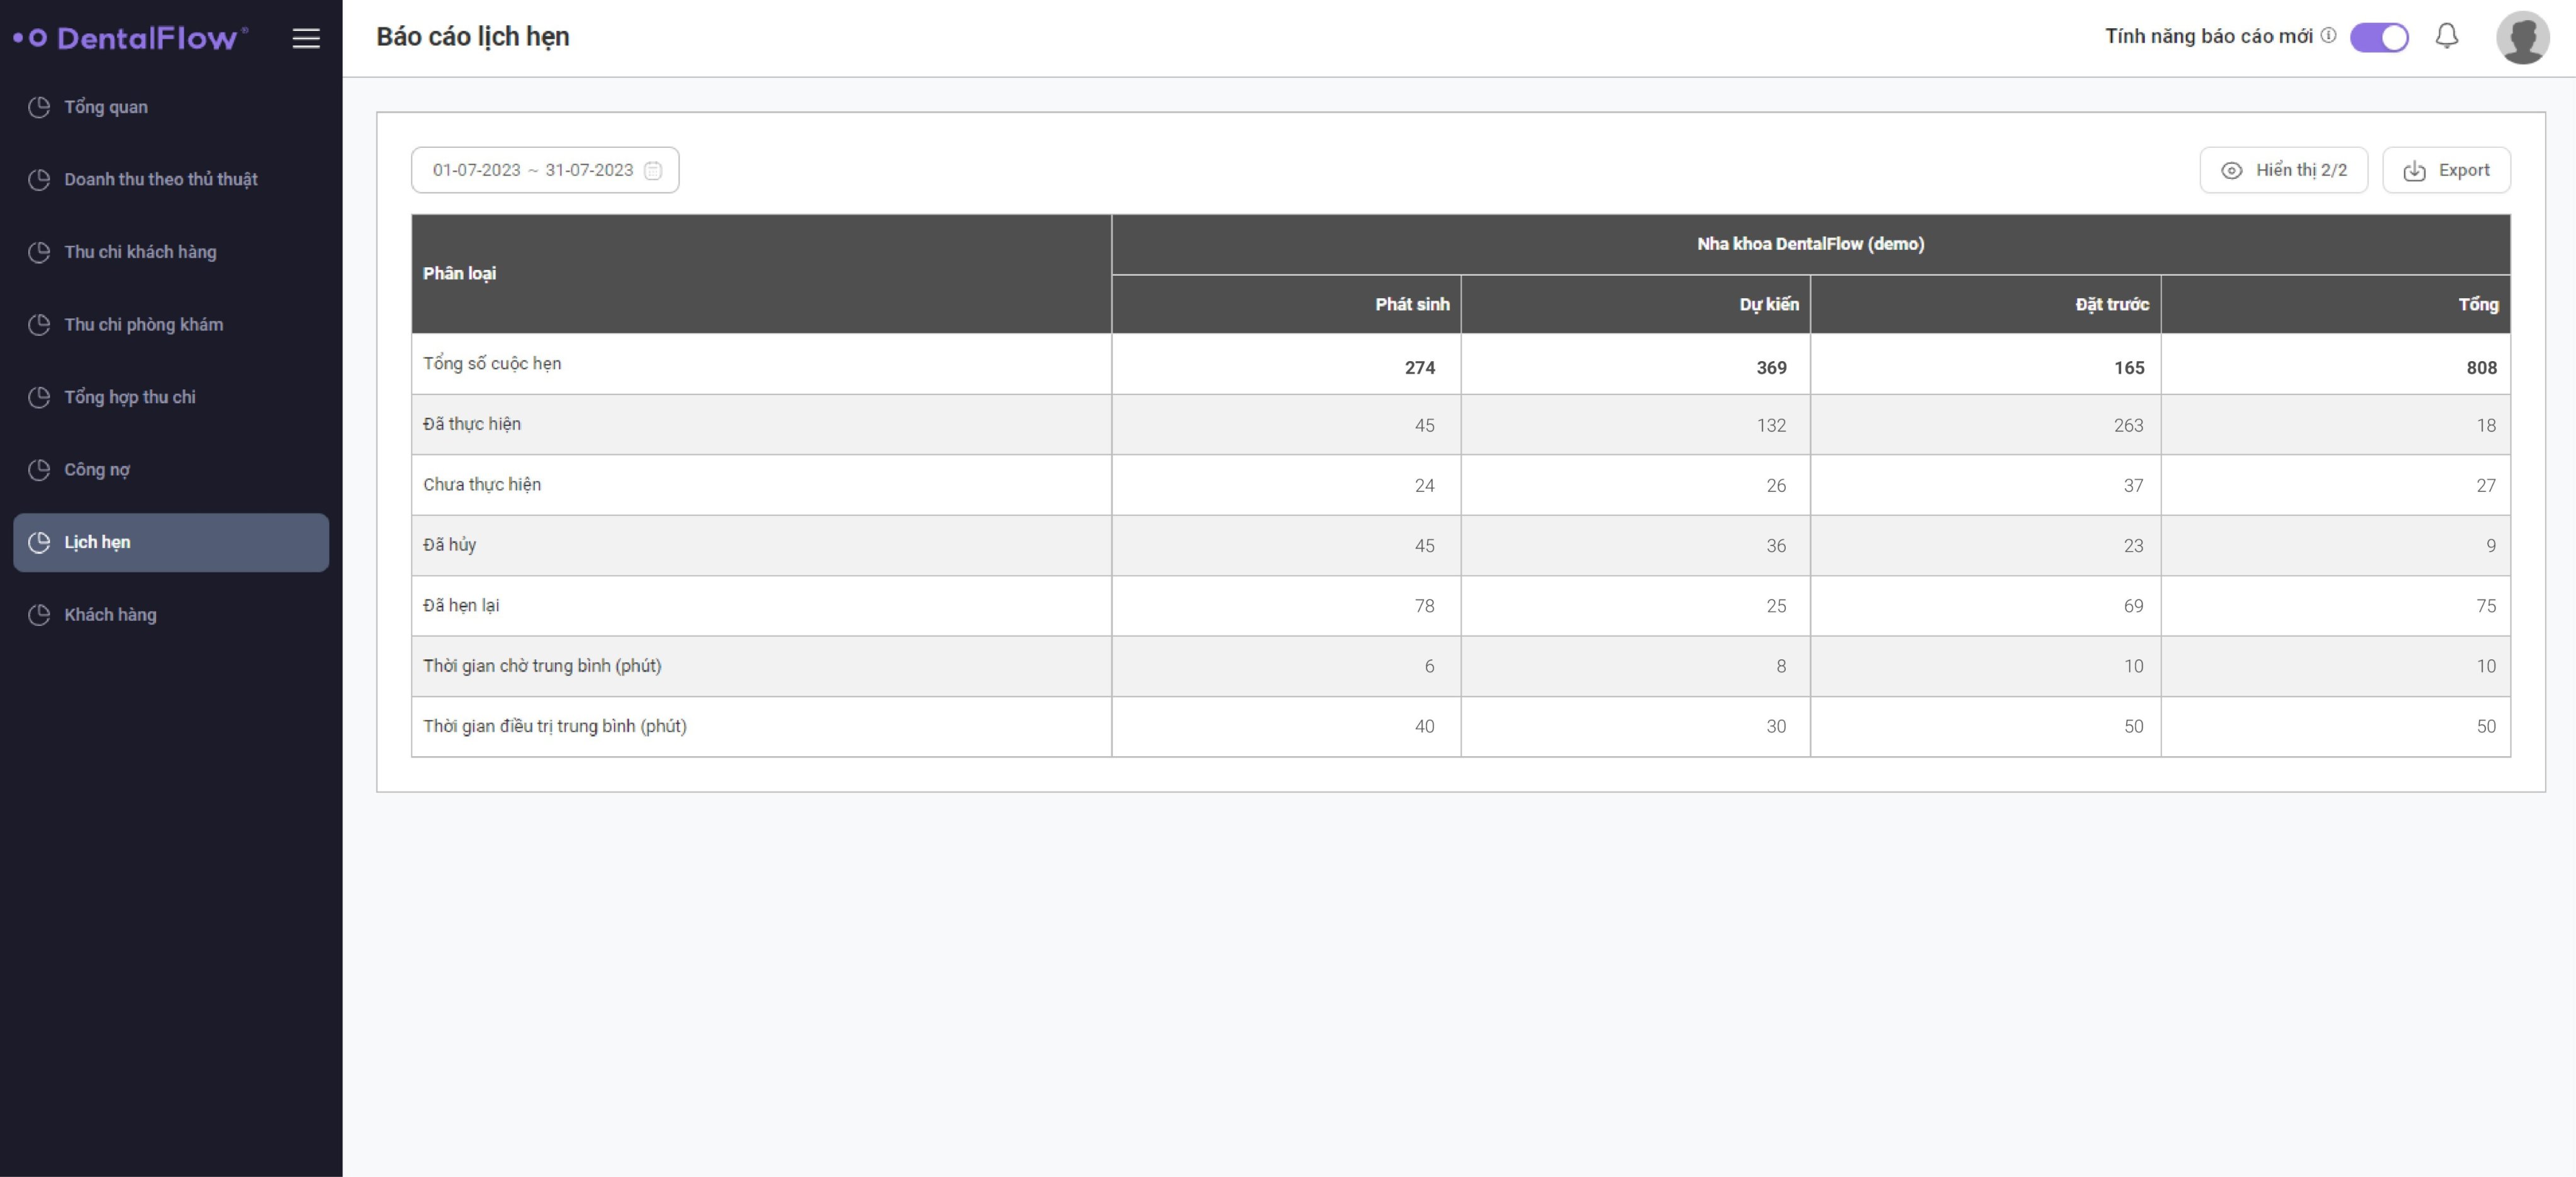This screenshot has width=2576, height=1177.
Task: Click Dự kiến total 369
Action: [1771, 368]
